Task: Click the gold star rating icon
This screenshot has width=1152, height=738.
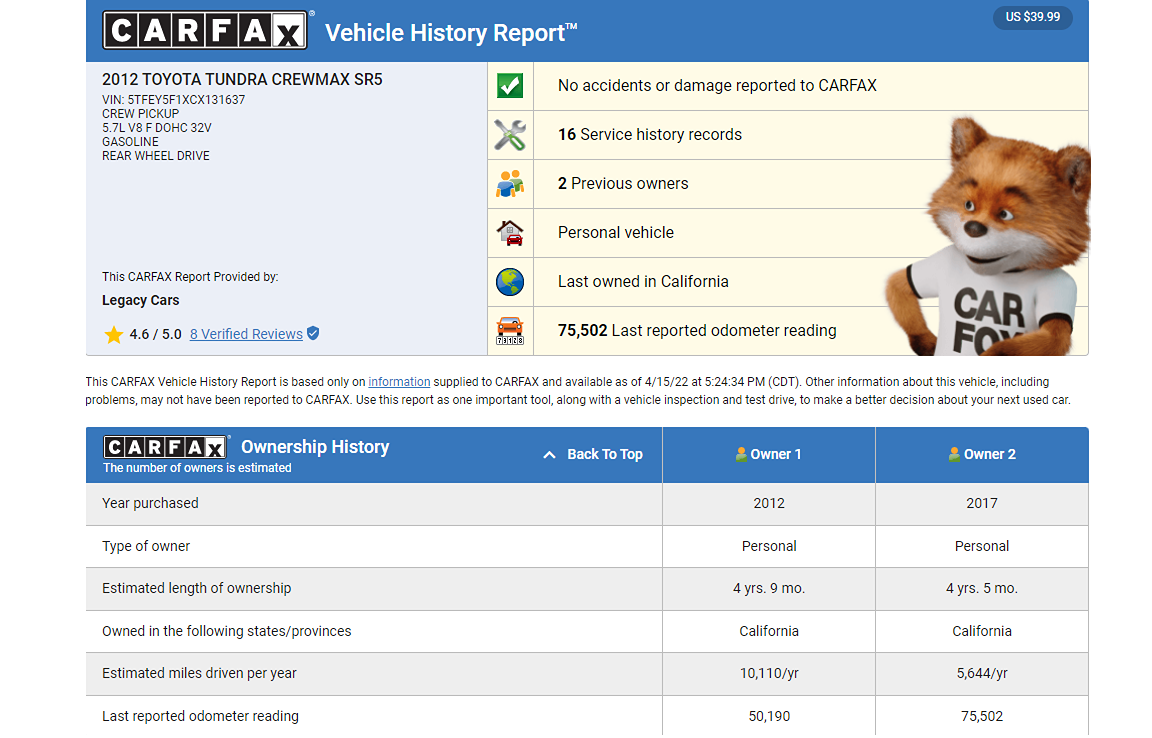Action: [114, 334]
